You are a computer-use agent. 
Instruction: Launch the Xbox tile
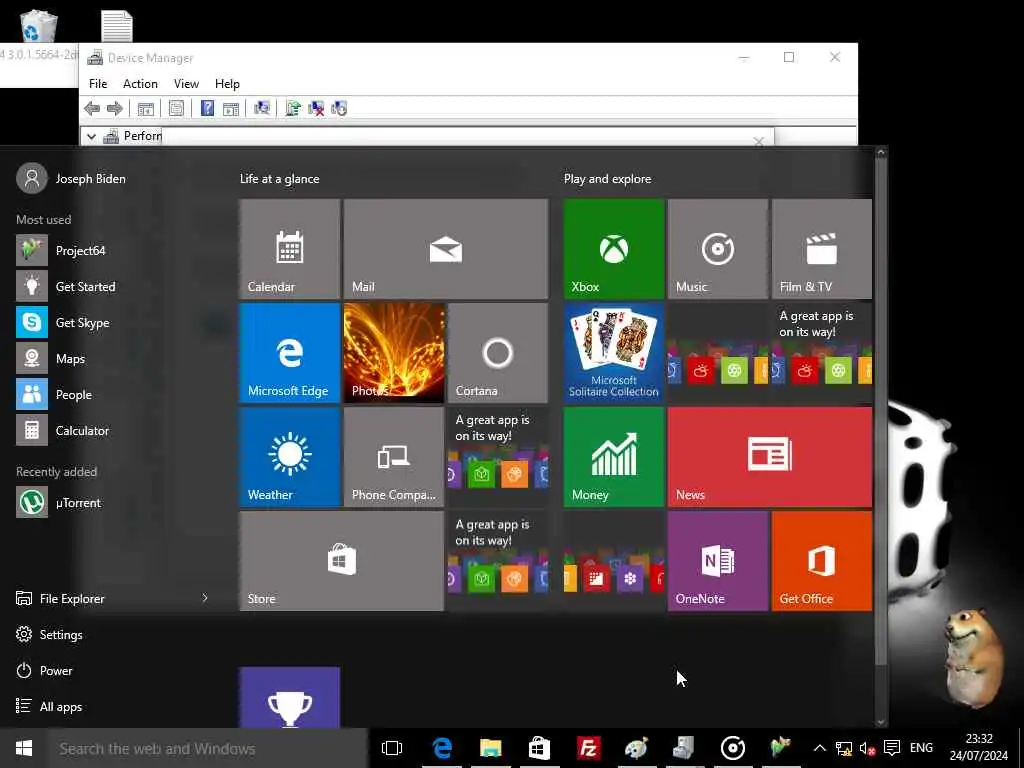(614, 249)
